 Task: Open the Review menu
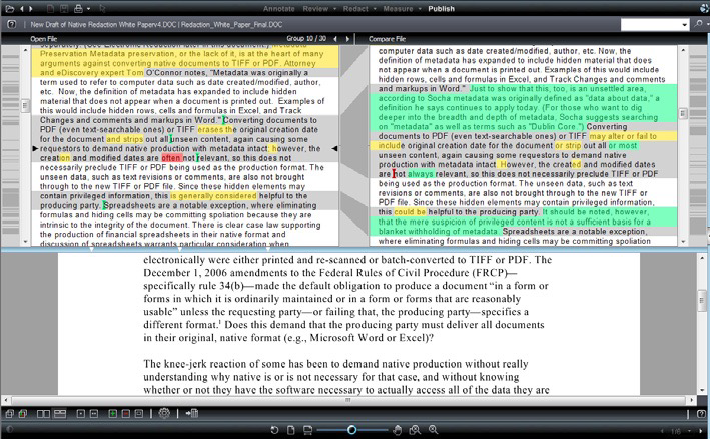tap(315, 9)
